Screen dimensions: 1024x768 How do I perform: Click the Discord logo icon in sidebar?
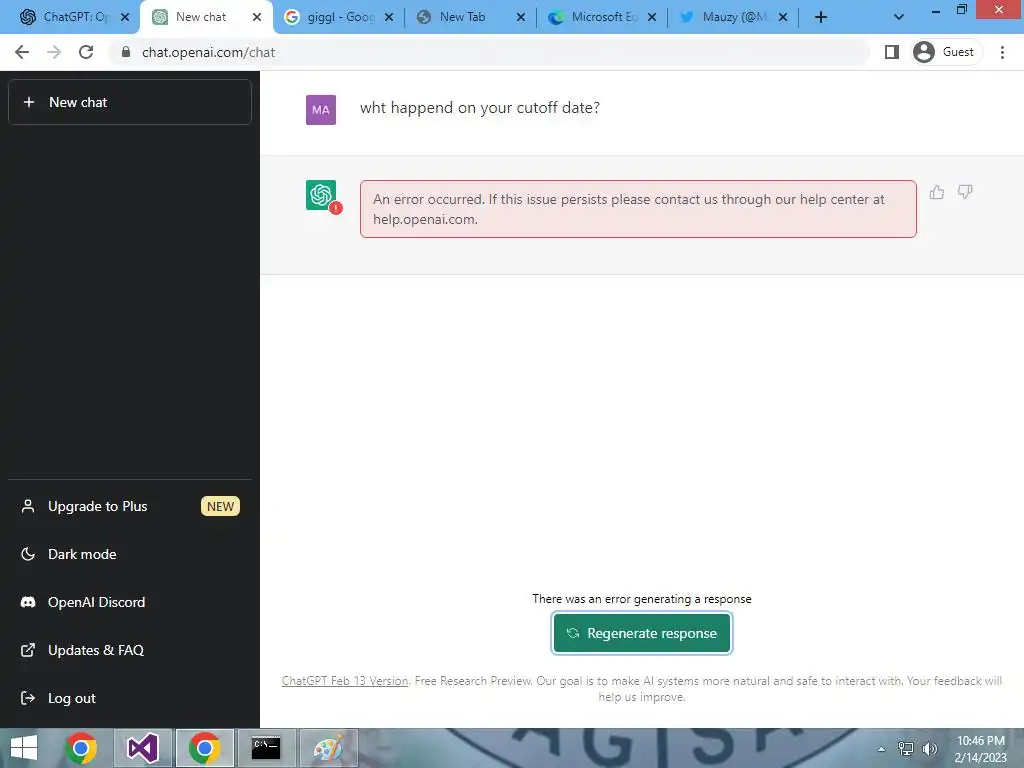click(27, 602)
